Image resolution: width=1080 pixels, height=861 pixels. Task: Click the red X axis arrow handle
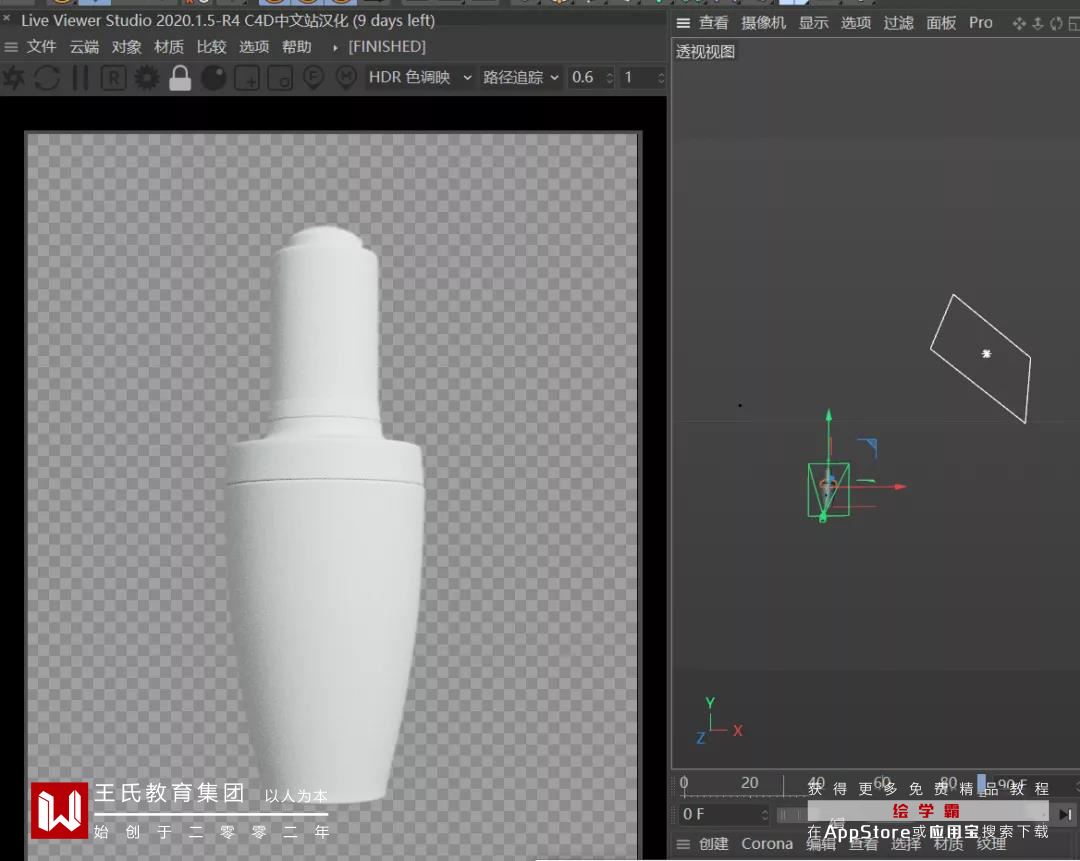pos(900,486)
